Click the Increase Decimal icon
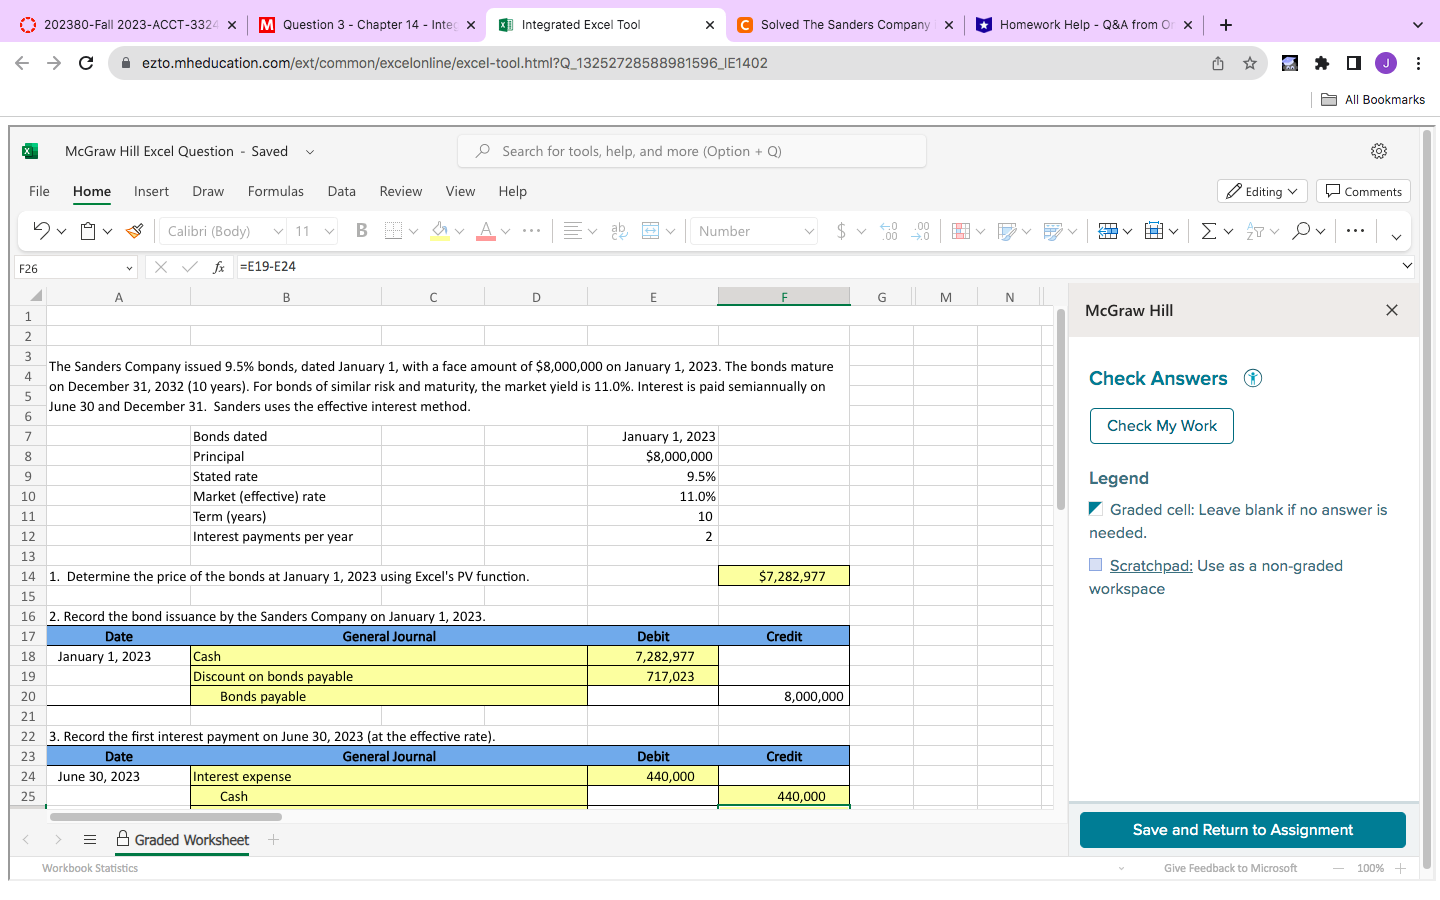Image resolution: width=1440 pixels, height=900 pixels. (888, 230)
